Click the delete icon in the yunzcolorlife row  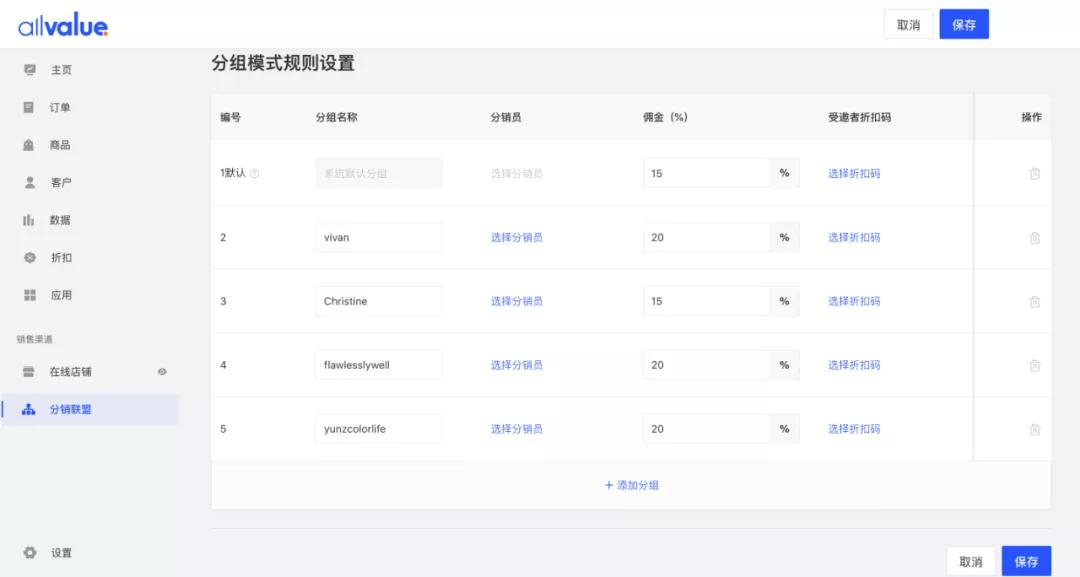[1034, 428]
